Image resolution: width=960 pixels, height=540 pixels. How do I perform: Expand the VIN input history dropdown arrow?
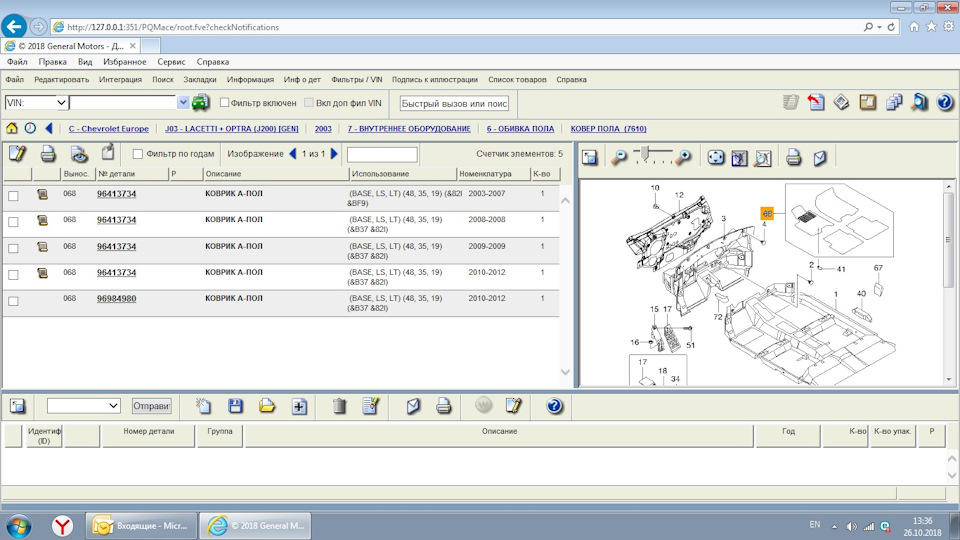[182, 103]
